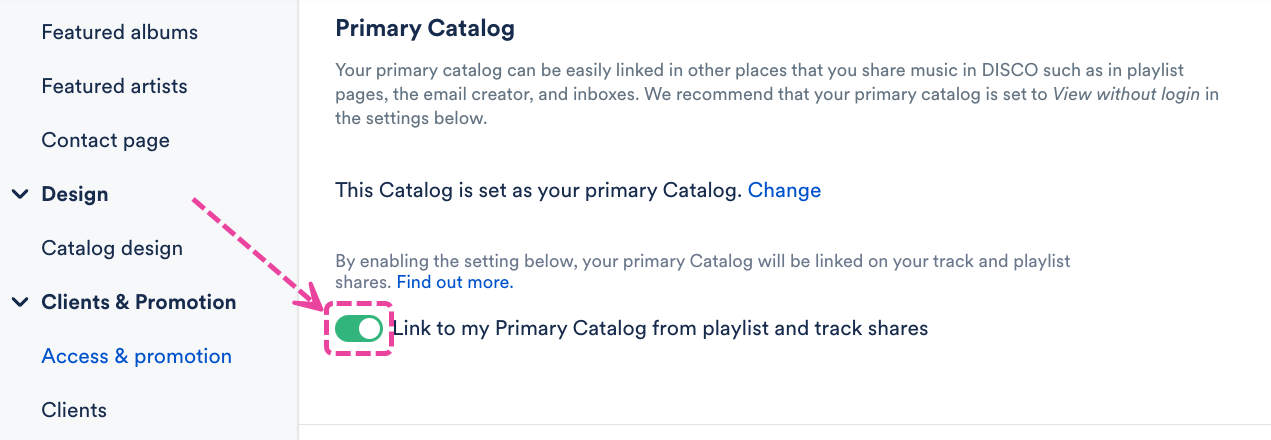This screenshot has height=440, width=1271.
Task: Open the Contact page section
Action: pyautogui.click(x=105, y=140)
